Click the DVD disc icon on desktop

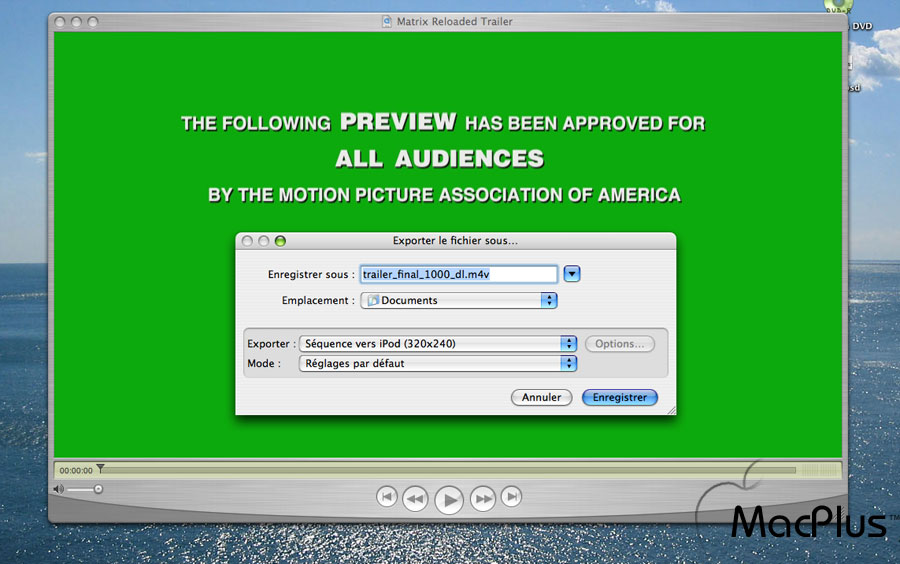pos(839,6)
